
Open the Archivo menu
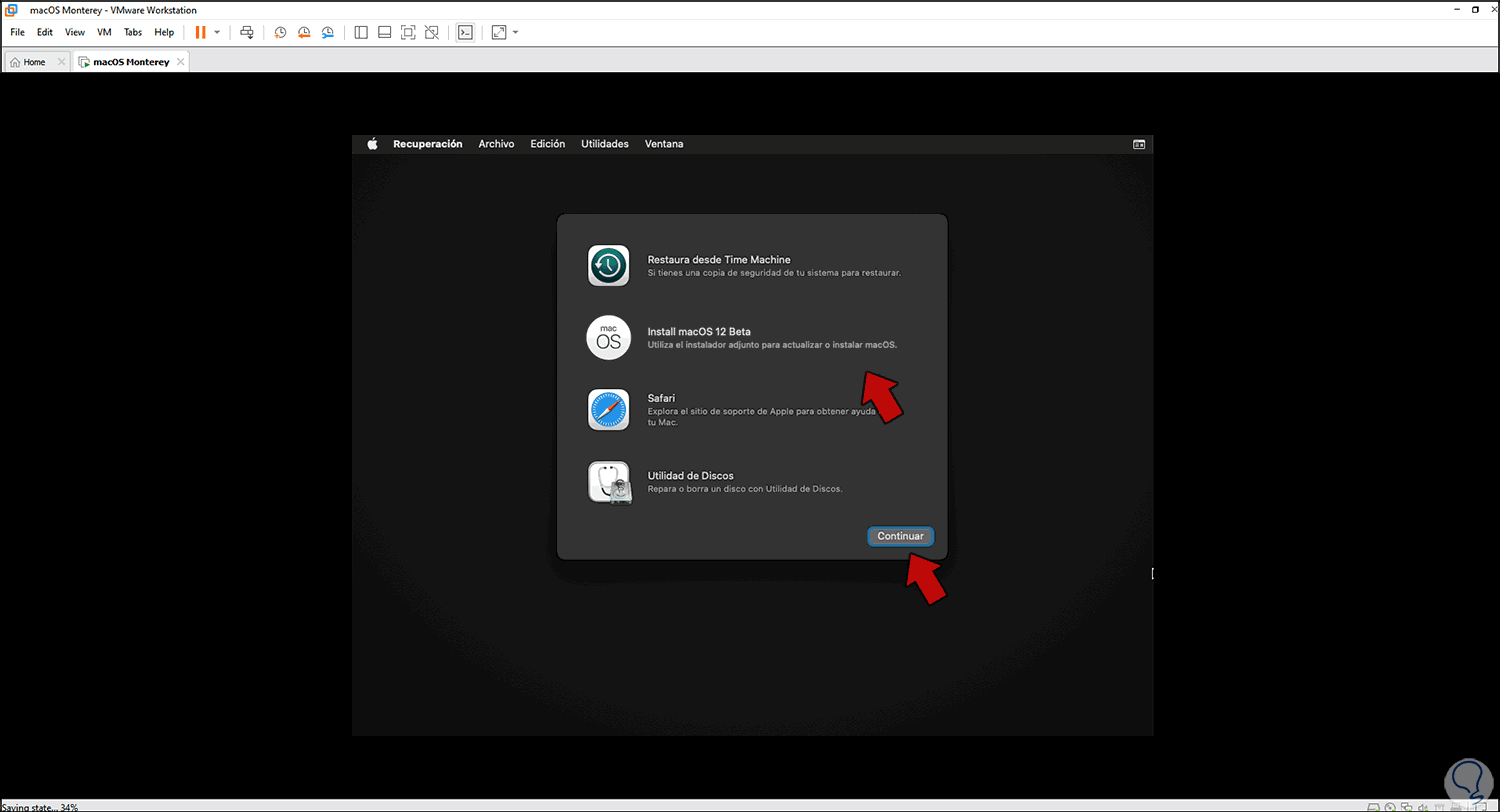(496, 144)
